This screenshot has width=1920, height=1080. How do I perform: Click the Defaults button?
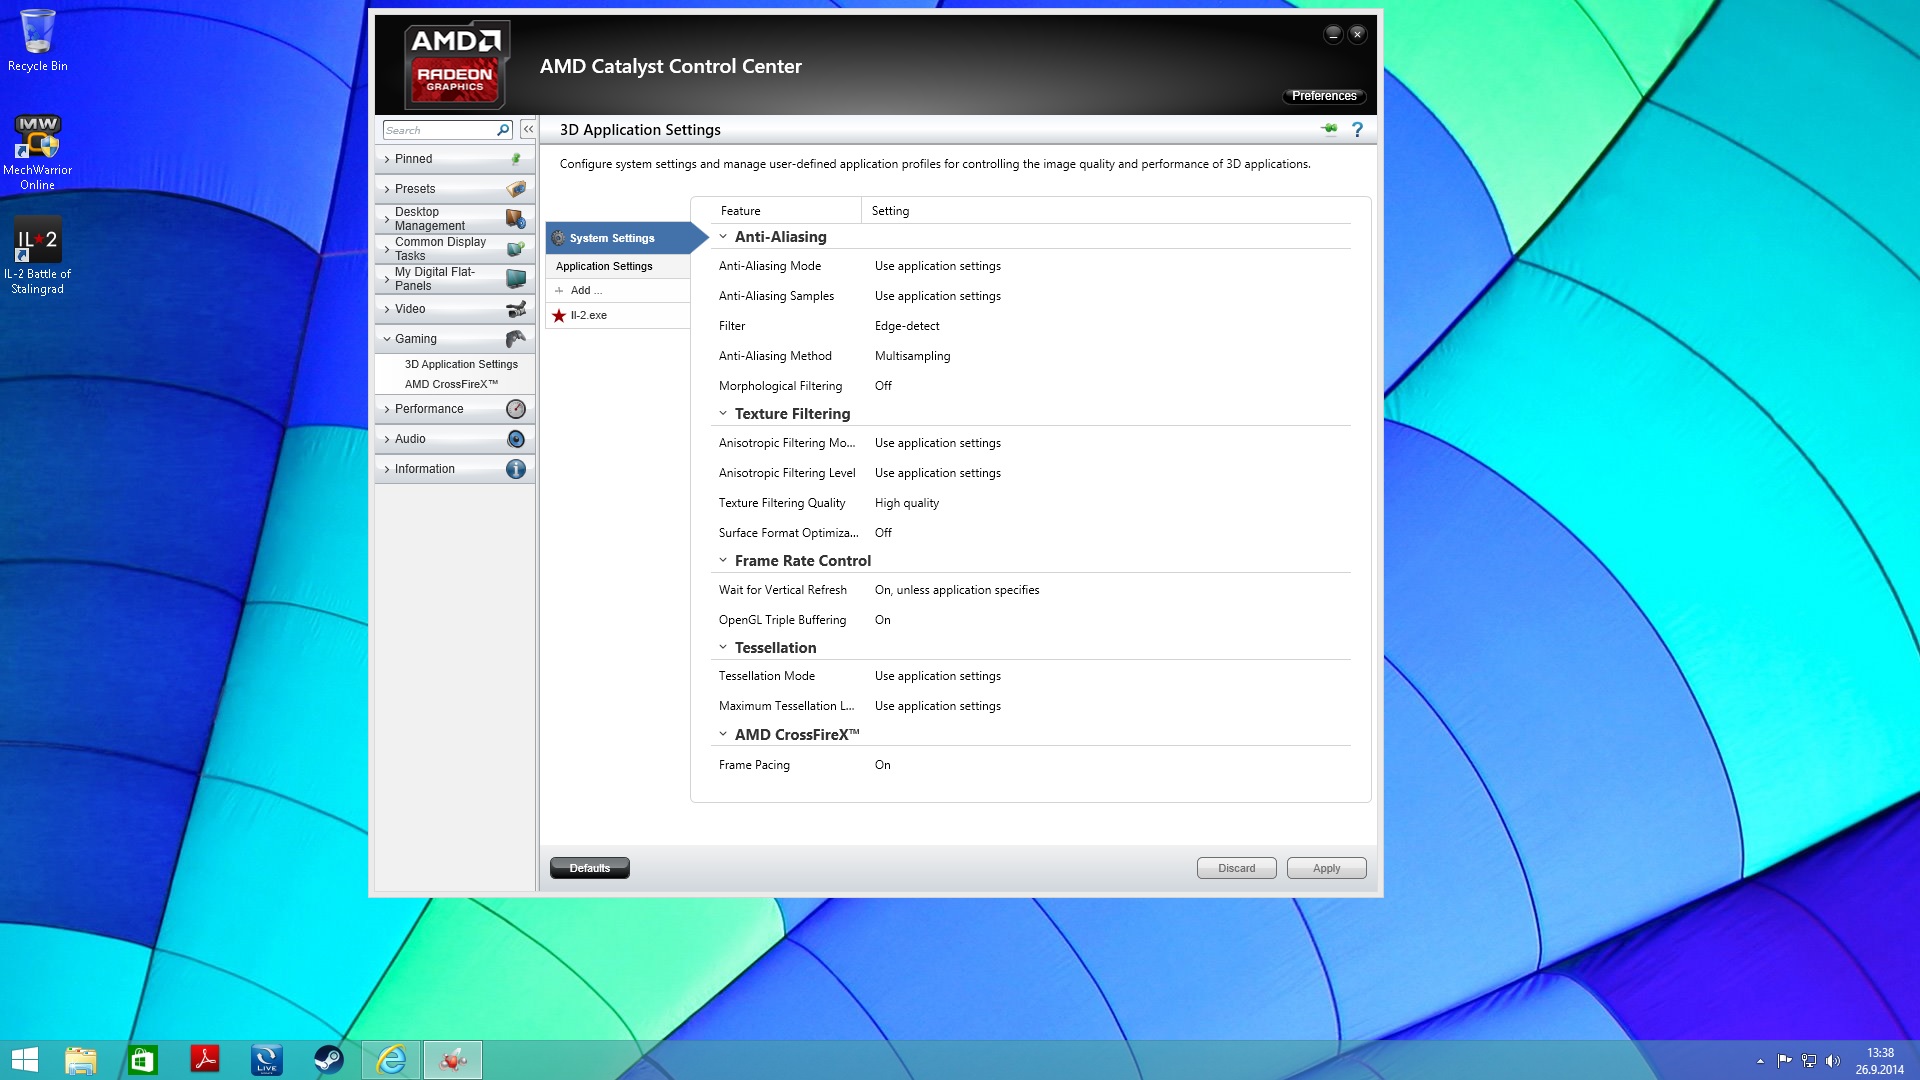[589, 868]
